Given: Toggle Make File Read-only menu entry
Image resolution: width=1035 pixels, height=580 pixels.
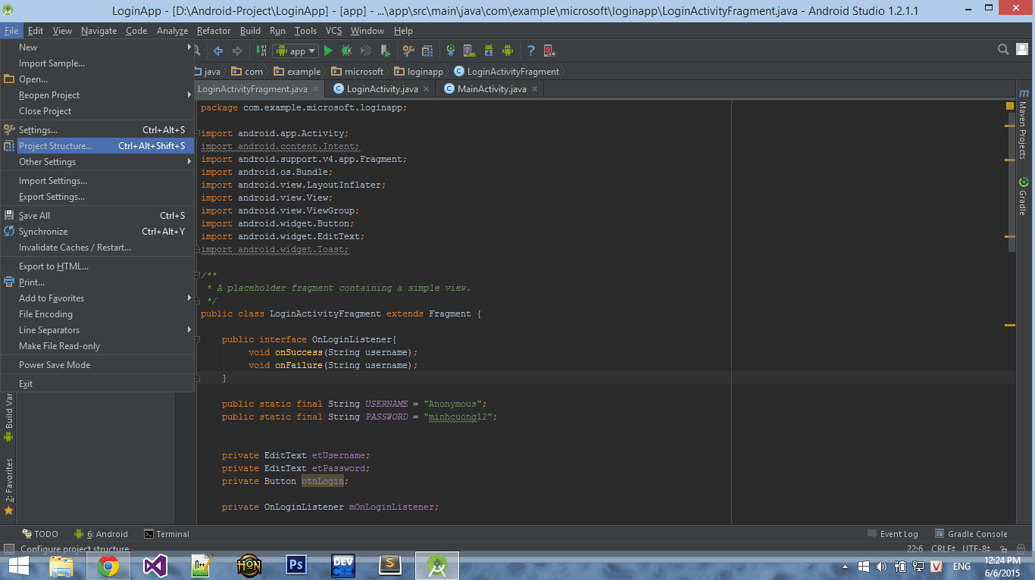Looking at the screenshot, I should (x=98, y=346).
